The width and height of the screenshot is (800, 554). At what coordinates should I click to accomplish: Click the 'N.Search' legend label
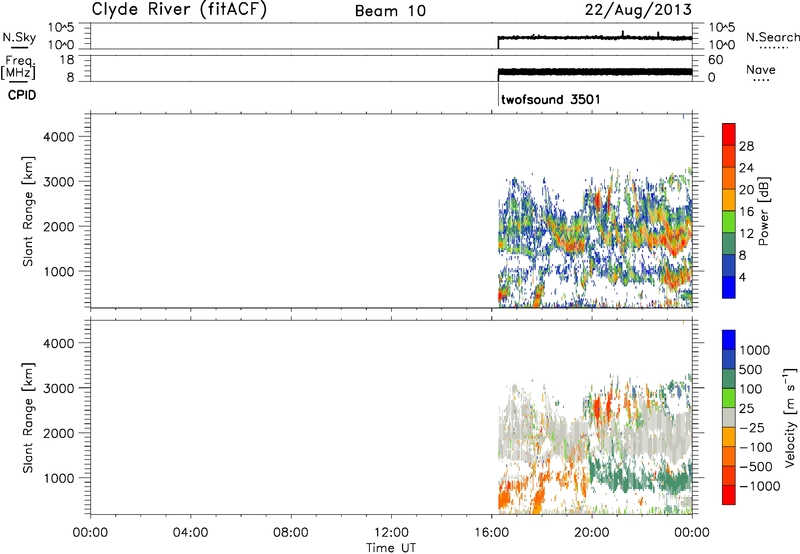pos(772,37)
